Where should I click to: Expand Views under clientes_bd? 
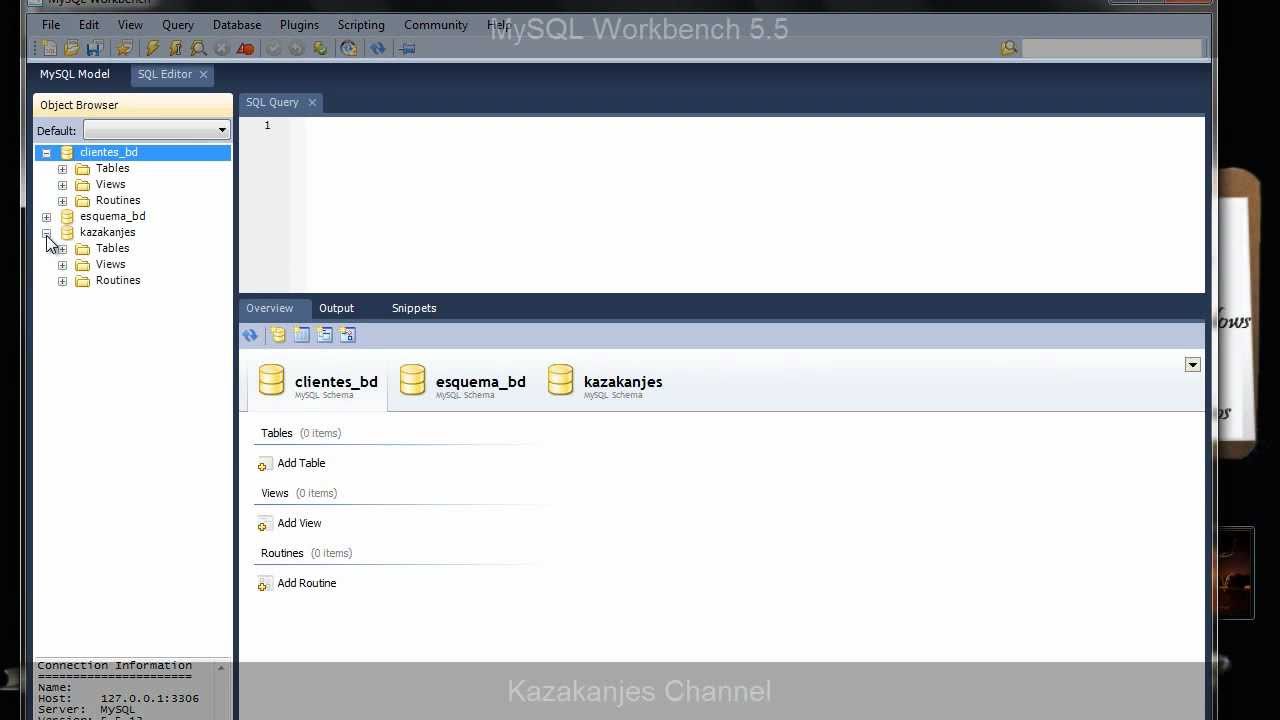(62, 185)
